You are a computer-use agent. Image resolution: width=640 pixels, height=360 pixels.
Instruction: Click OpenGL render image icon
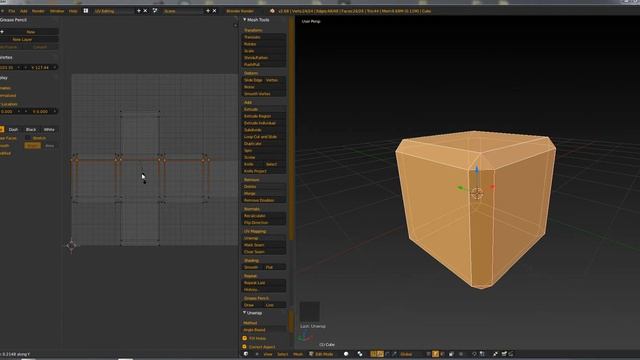pos(504,354)
